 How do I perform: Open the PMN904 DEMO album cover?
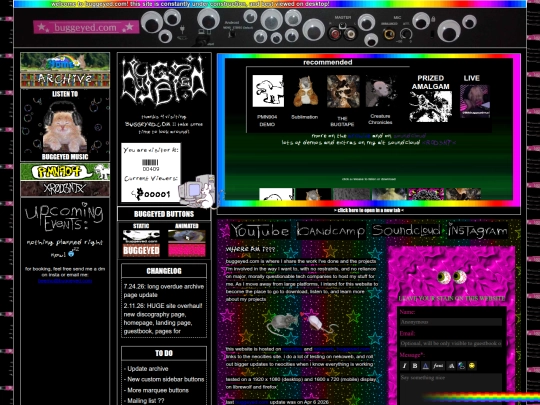(268, 91)
